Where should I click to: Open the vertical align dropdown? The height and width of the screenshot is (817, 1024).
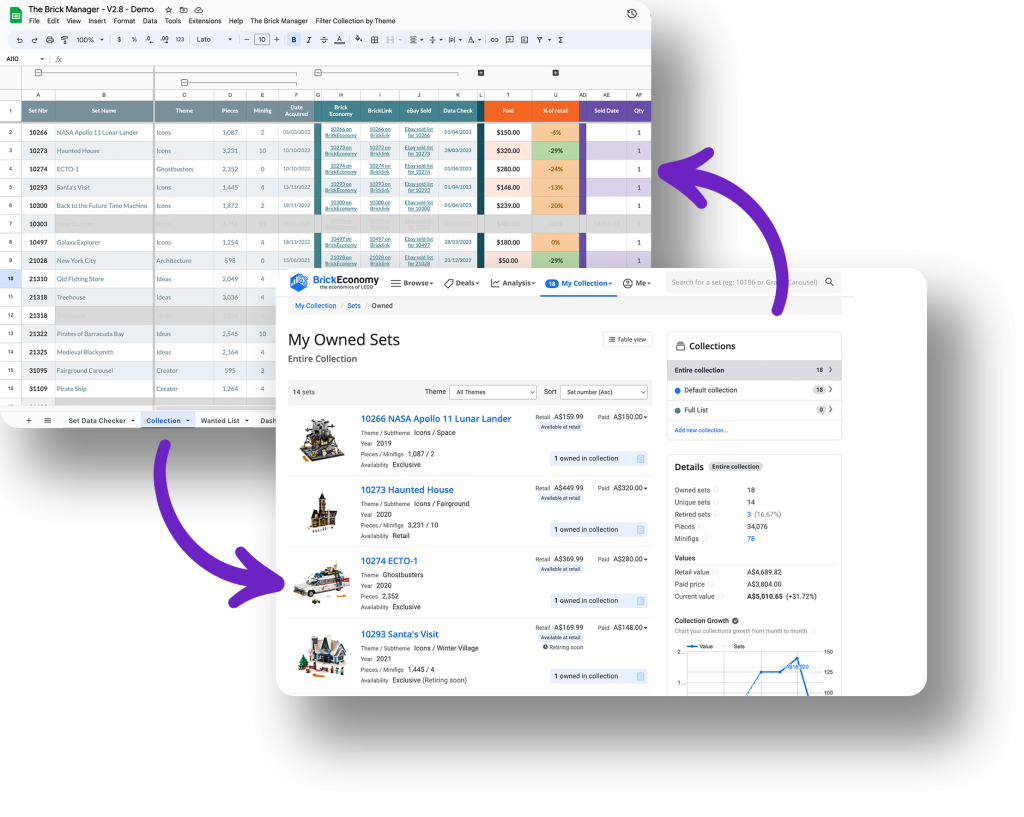[x=436, y=40]
